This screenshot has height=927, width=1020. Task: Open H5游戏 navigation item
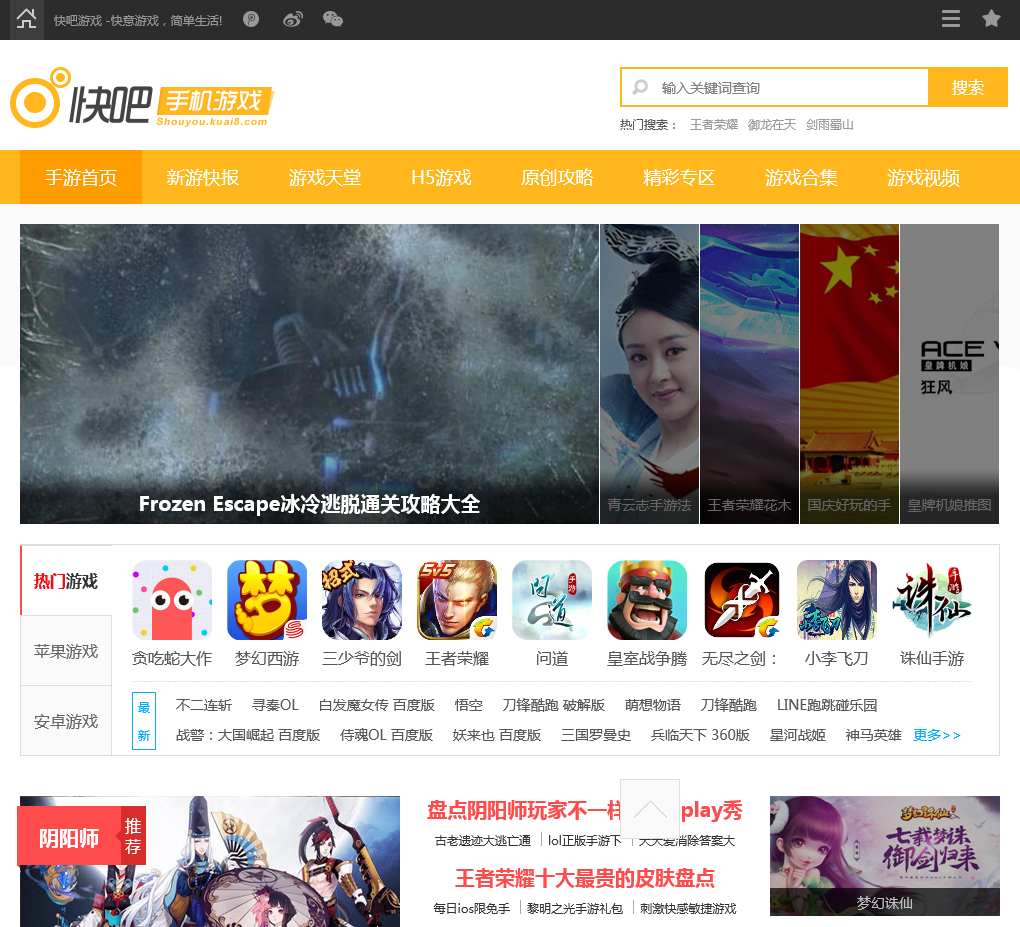click(441, 177)
